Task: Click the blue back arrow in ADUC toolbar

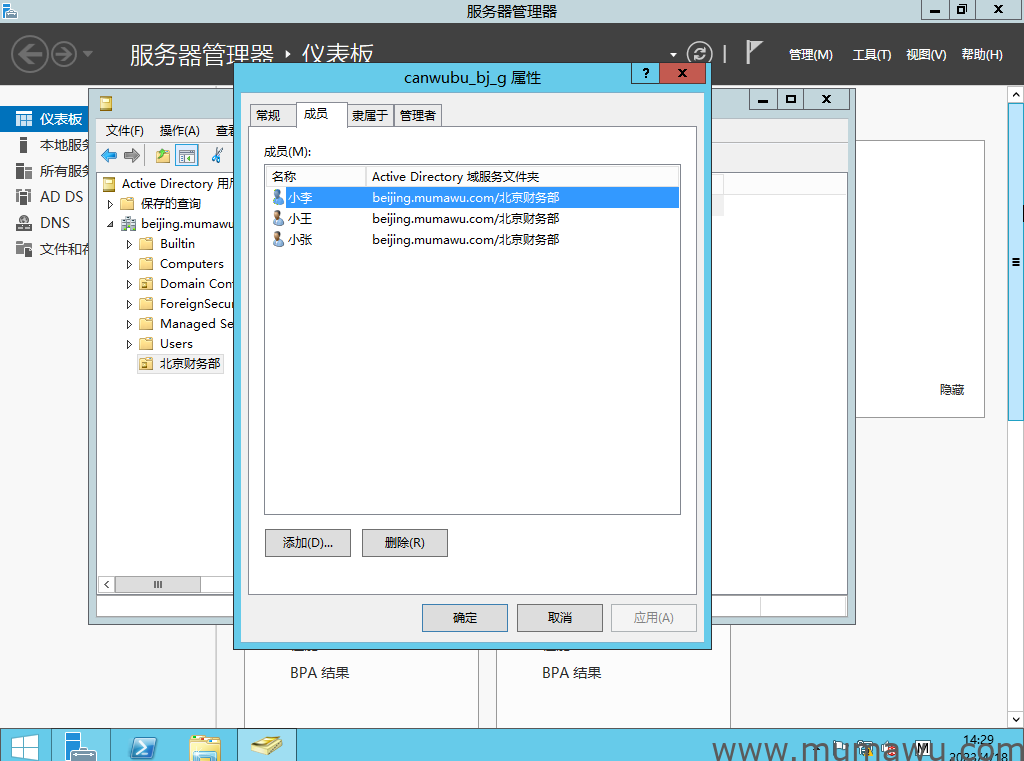Action: (x=109, y=155)
